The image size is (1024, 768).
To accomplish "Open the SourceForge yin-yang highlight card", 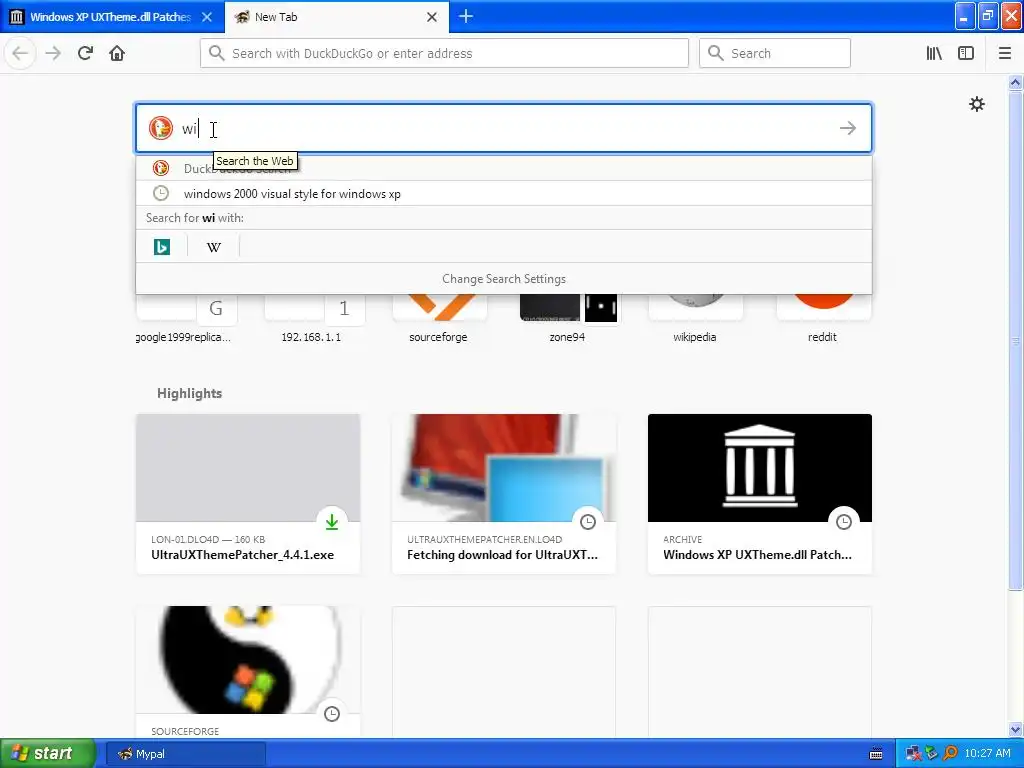I will 248,672.
